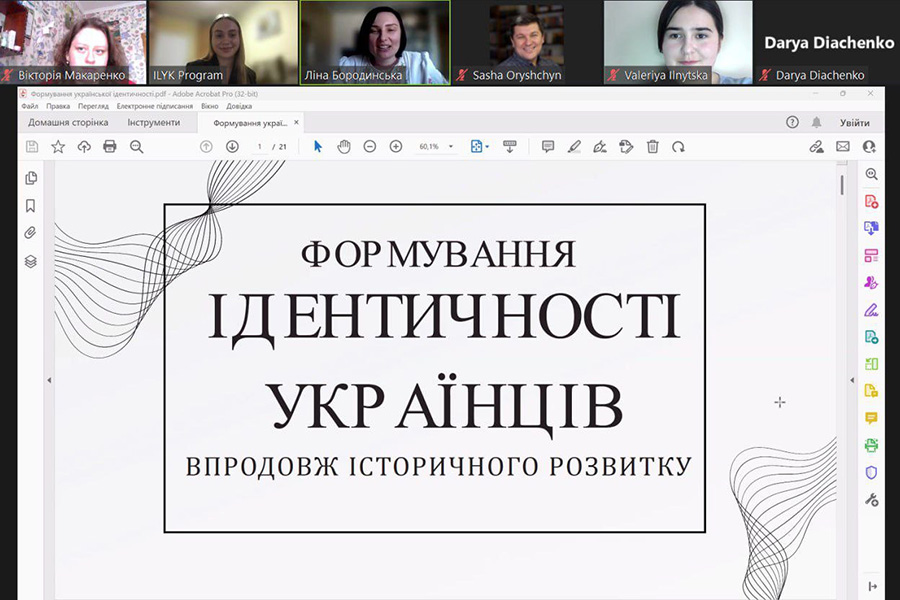
Task: Click the stamp tool icon
Action: (x=626, y=146)
